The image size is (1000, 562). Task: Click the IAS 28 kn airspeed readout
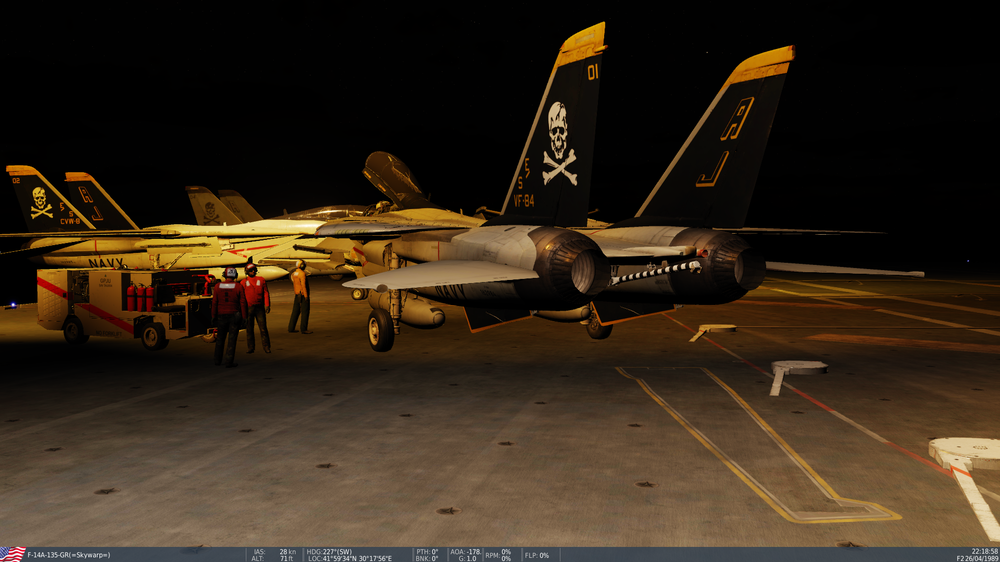pos(275,552)
